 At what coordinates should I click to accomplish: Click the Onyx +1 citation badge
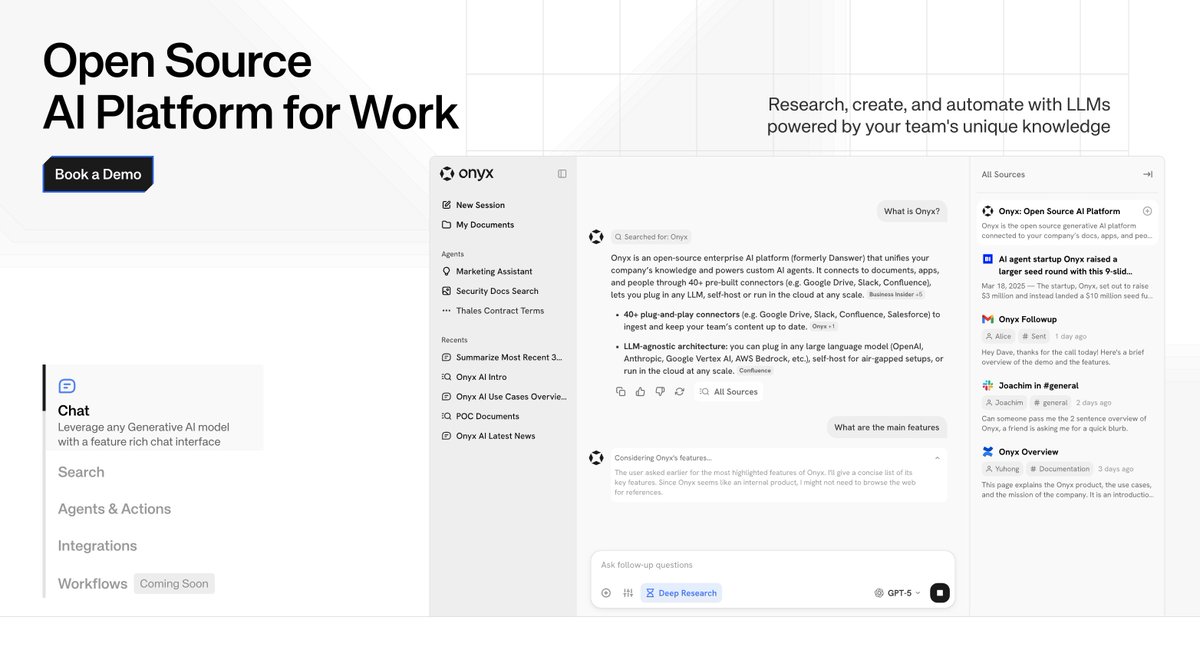823,326
